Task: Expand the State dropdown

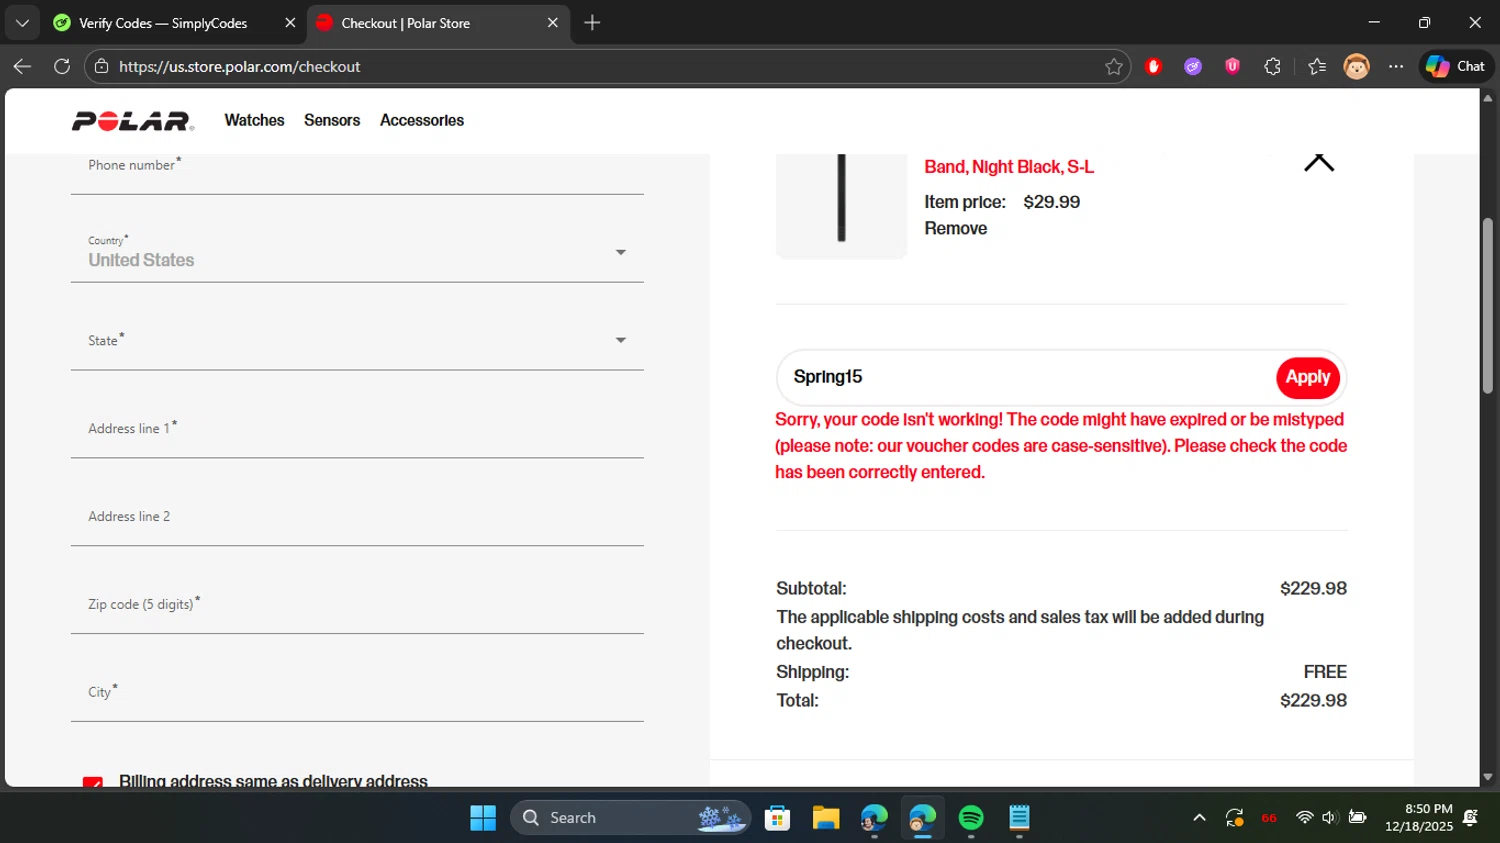Action: click(x=357, y=340)
